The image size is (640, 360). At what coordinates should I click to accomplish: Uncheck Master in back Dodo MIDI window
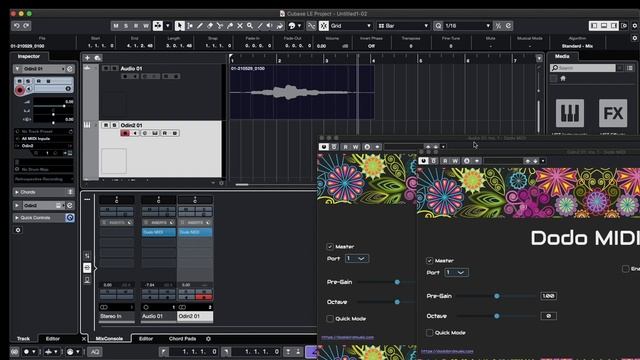pyautogui.click(x=330, y=247)
